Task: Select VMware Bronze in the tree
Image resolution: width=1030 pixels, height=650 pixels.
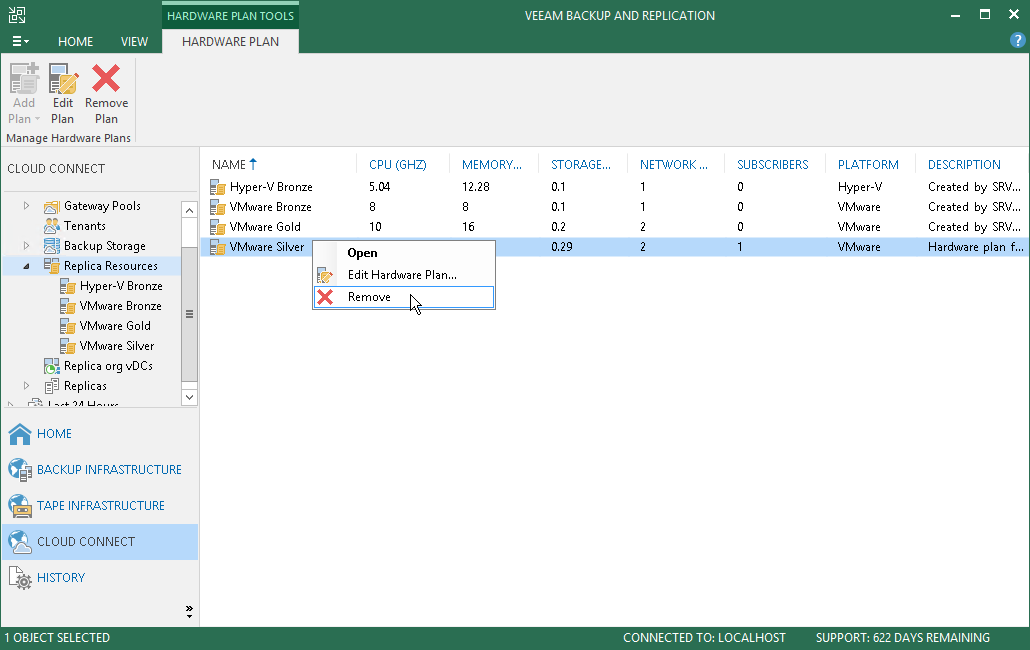Action: pyautogui.click(x=120, y=306)
